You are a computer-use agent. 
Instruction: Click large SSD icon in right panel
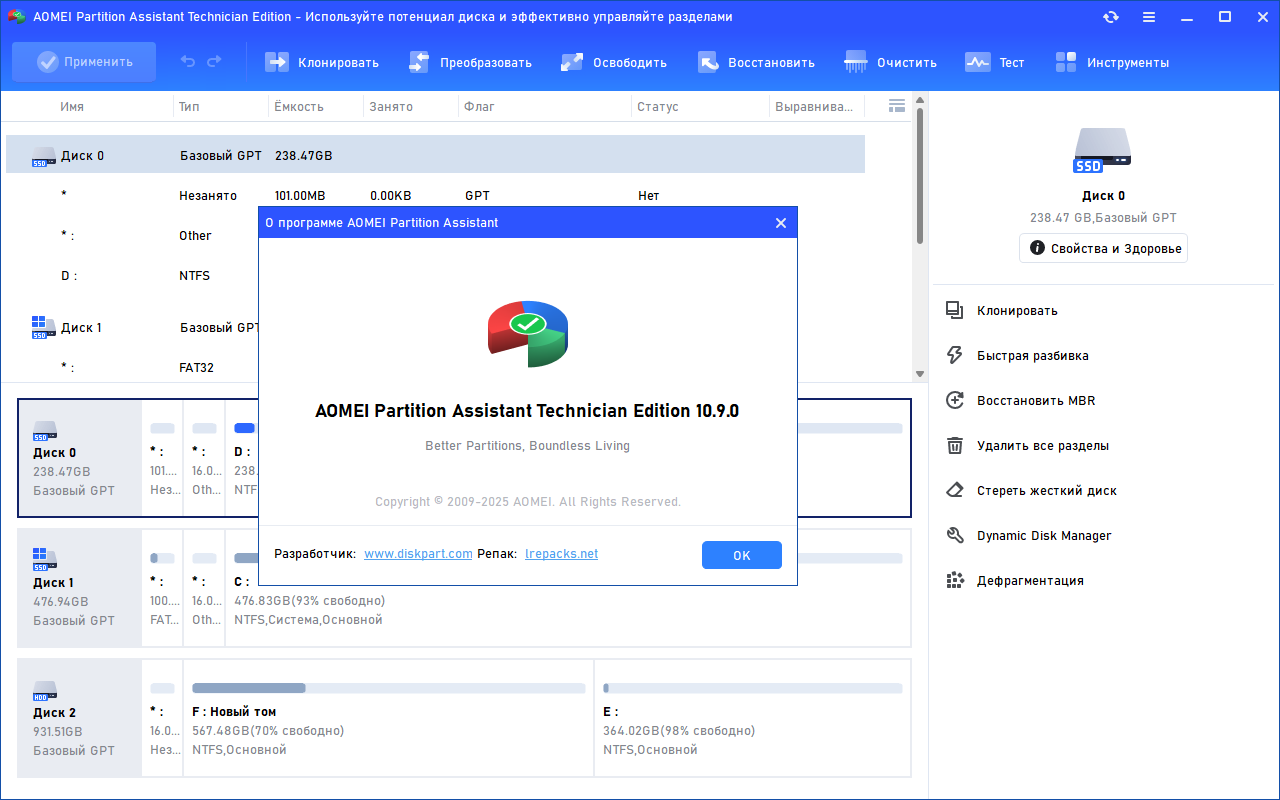(1103, 152)
